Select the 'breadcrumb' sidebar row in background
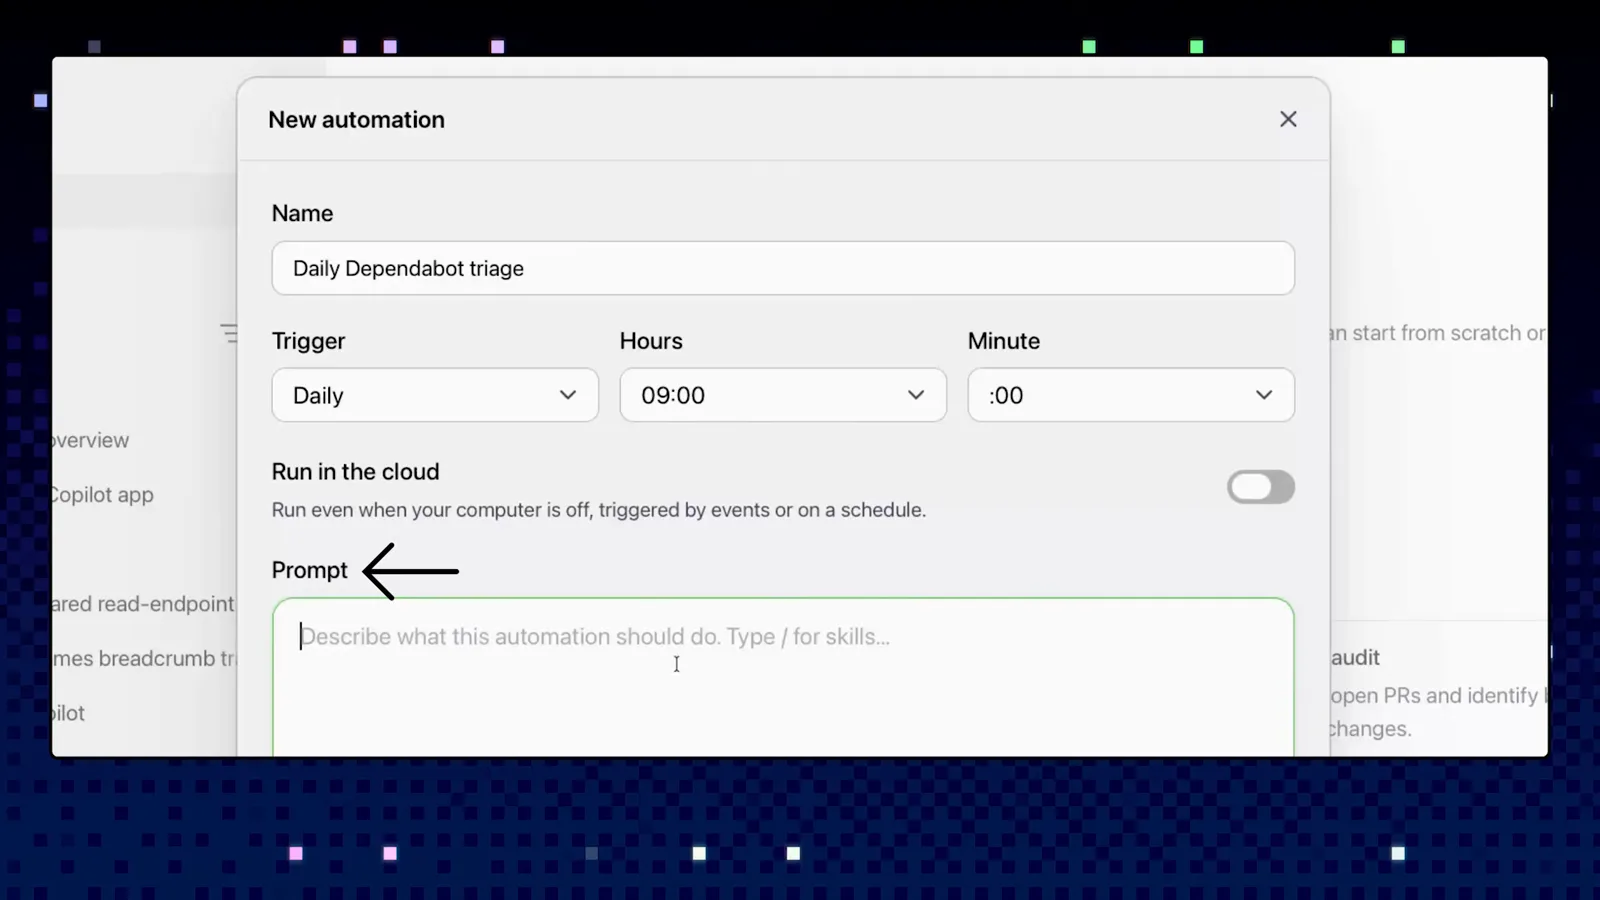 [x=144, y=659]
